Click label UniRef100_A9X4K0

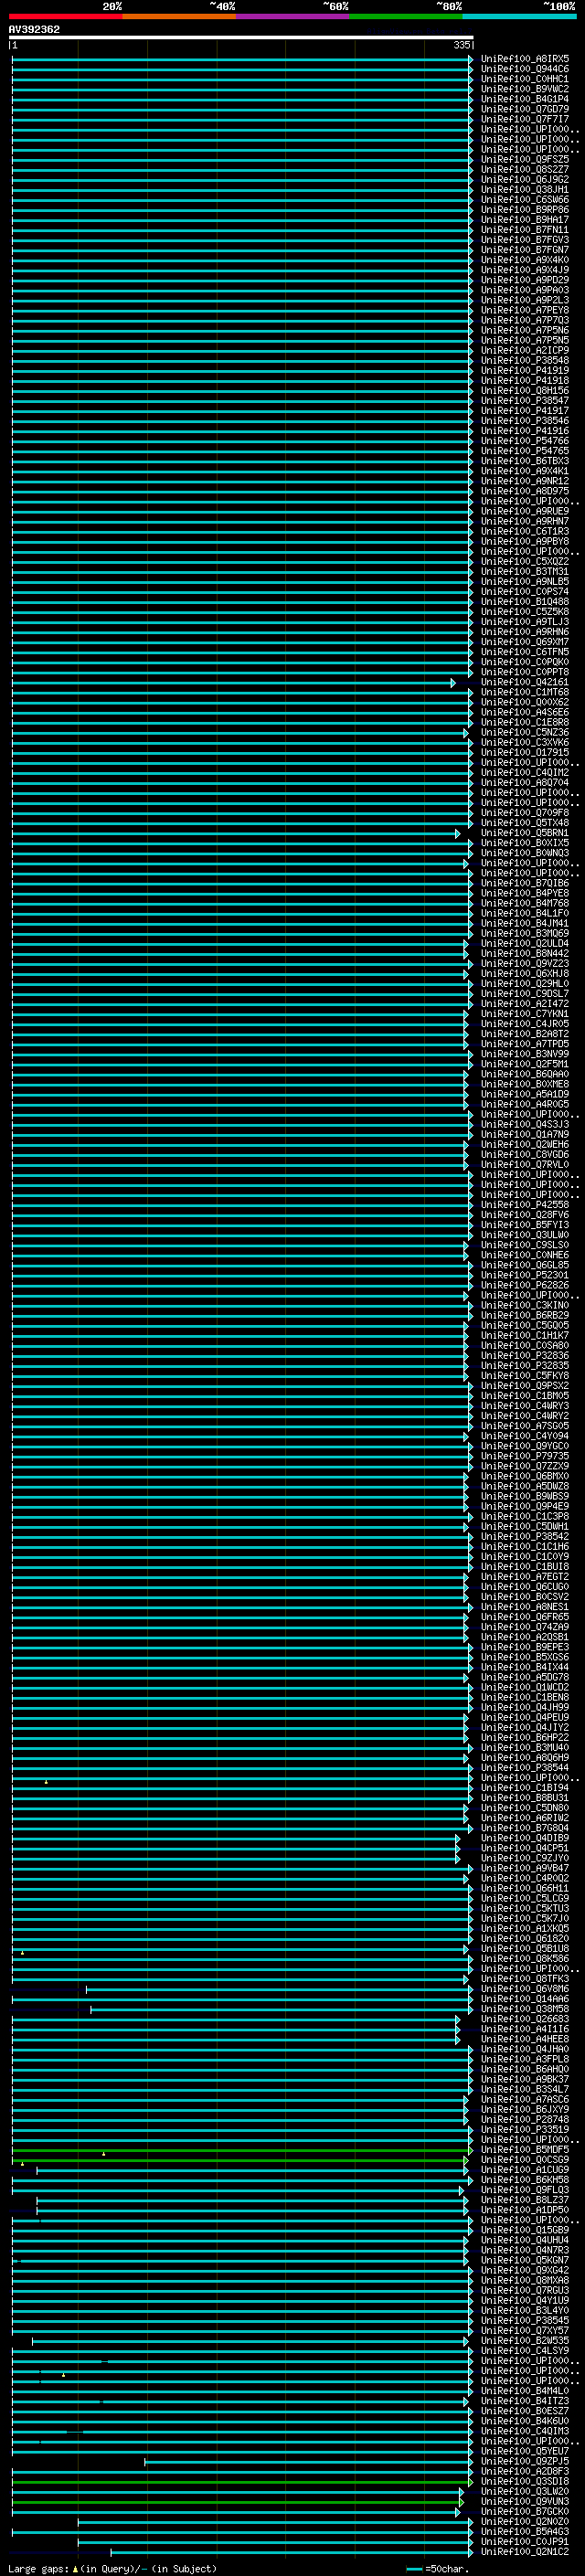pyautogui.click(x=525, y=260)
